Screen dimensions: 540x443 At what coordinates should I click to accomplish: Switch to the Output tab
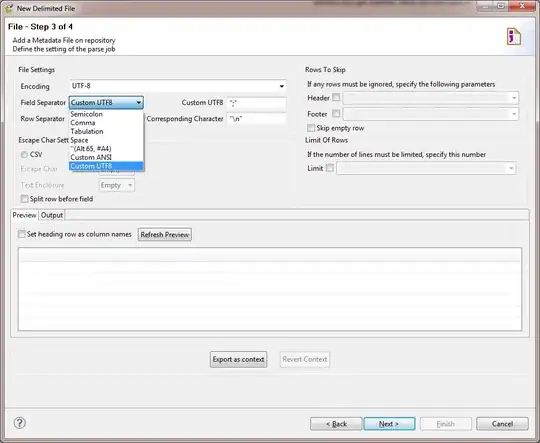[52, 215]
